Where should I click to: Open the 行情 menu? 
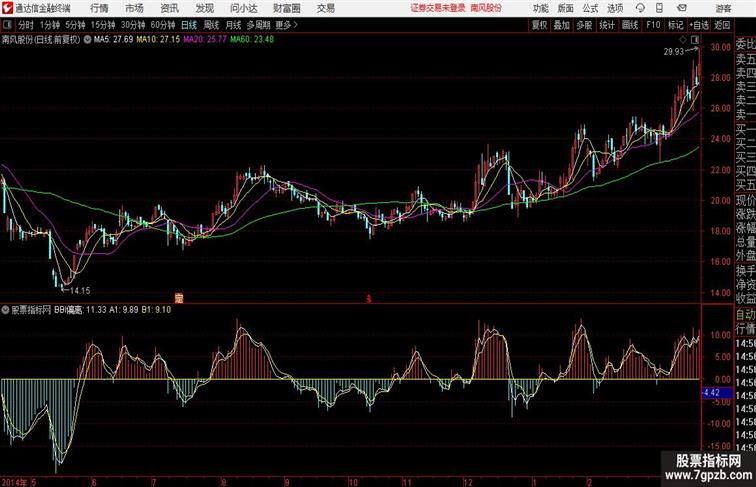coord(99,8)
